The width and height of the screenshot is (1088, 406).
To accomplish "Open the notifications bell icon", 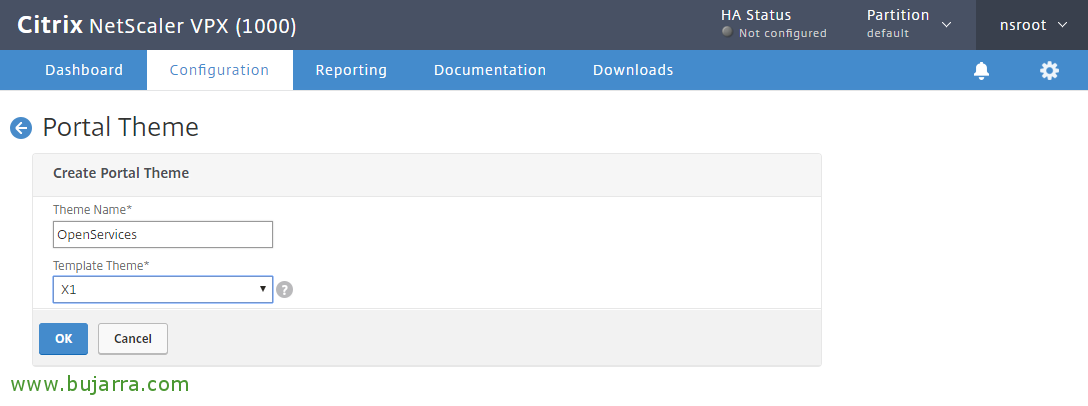I will [x=981, y=70].
